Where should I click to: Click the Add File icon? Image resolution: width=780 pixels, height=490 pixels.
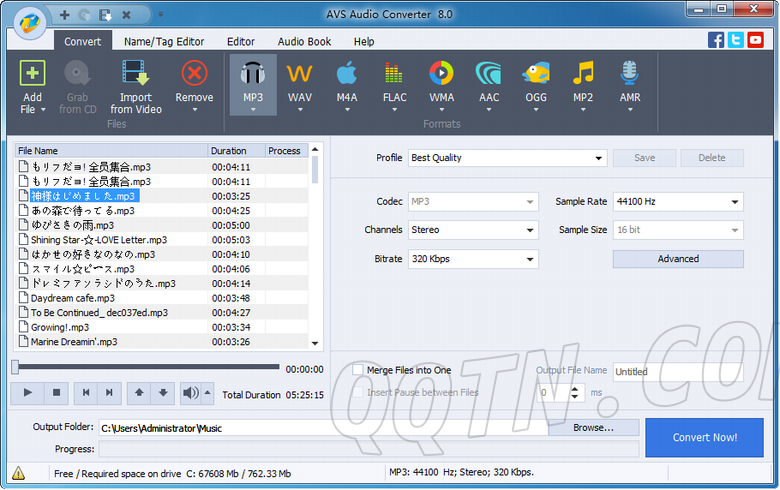pos(33,75)
